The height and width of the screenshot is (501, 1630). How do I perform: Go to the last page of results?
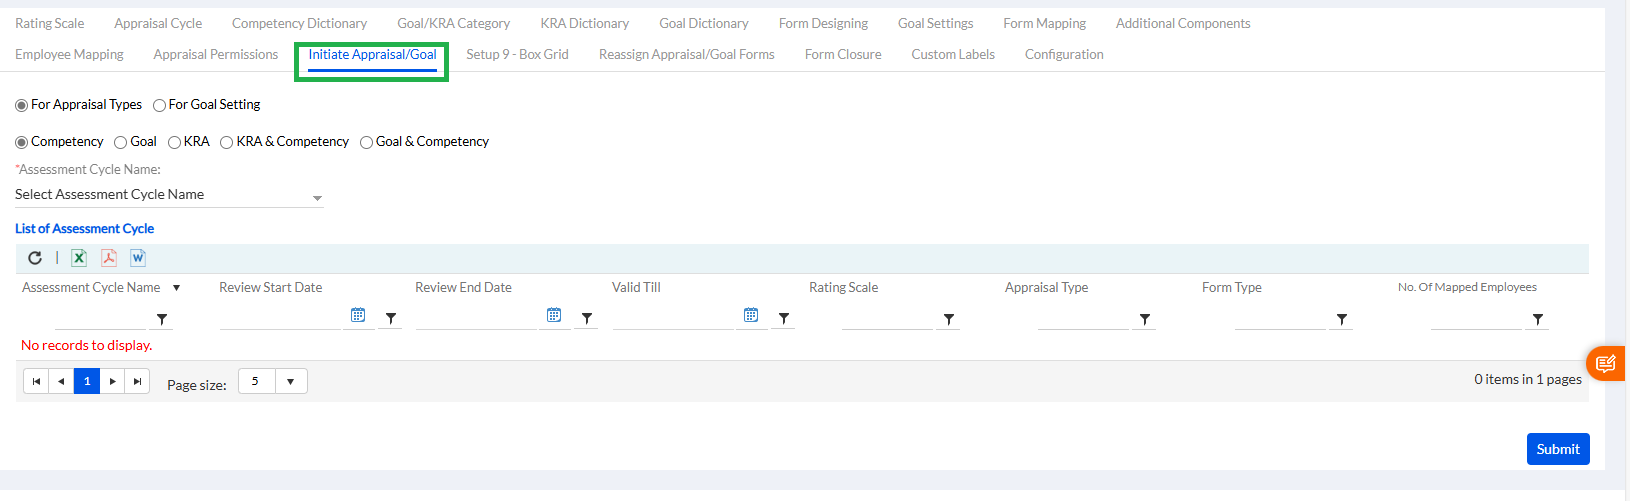point(138,381)
